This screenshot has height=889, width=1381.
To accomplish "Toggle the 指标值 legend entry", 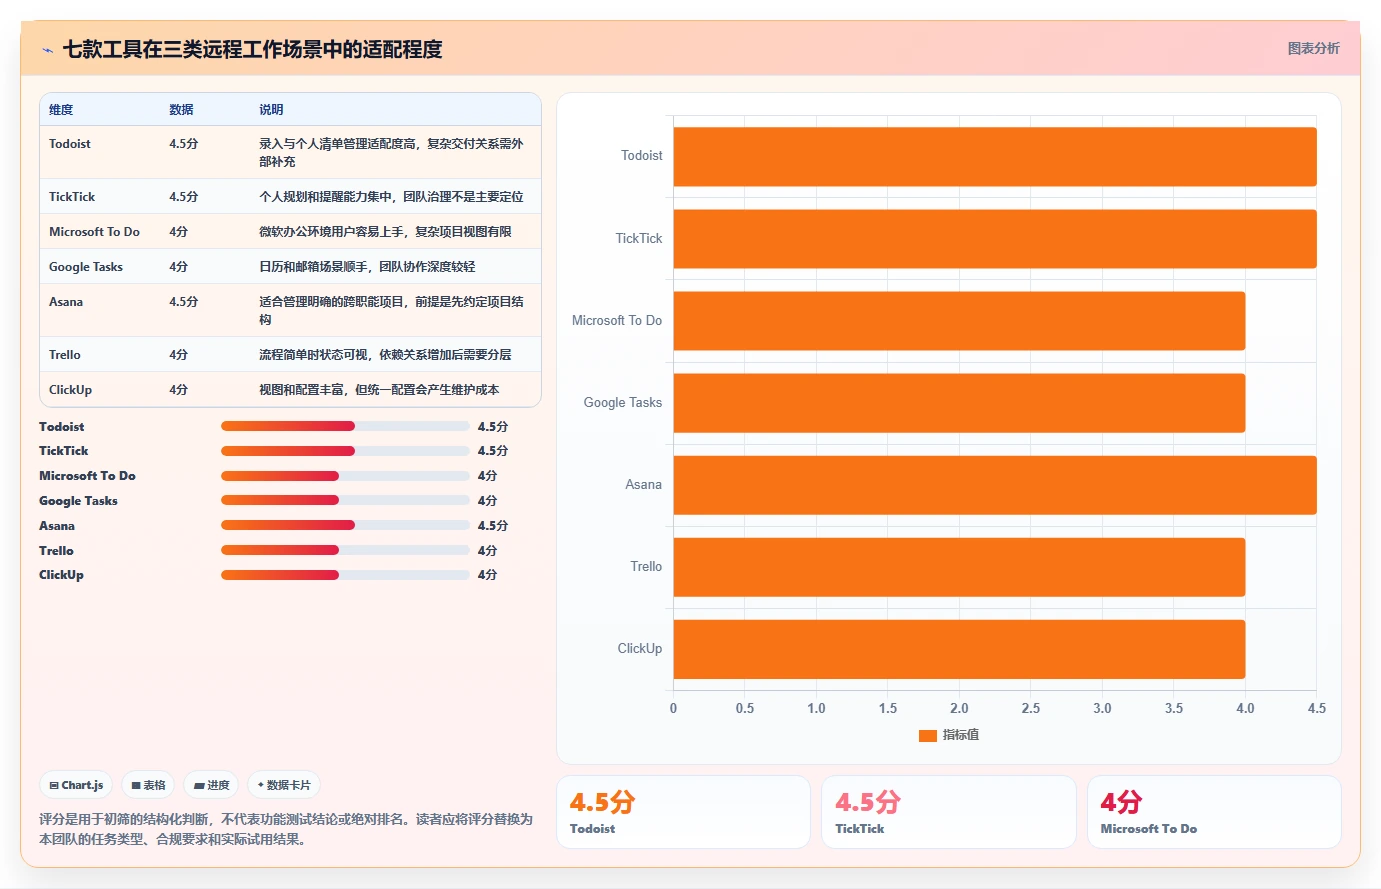I will [x=949, y=735].
